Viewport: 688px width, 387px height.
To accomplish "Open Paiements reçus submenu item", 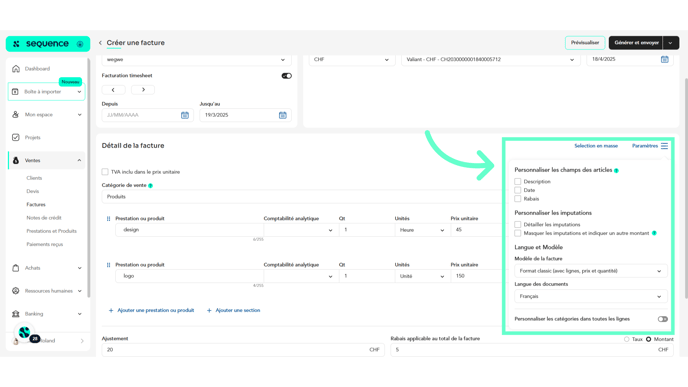I will pos(45,244).
